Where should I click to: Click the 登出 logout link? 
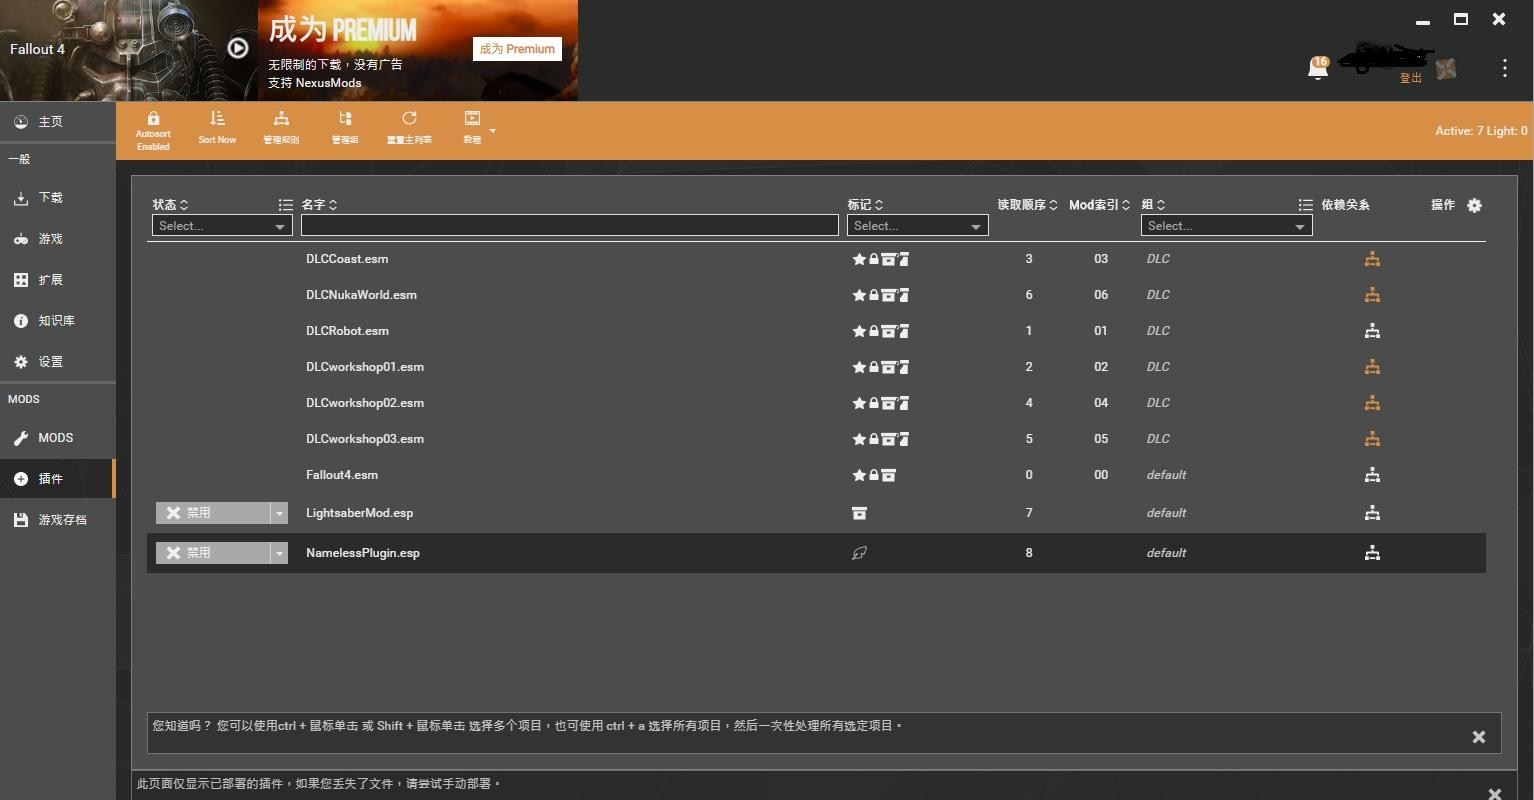pyautogui.click(x=1410, y=78)
